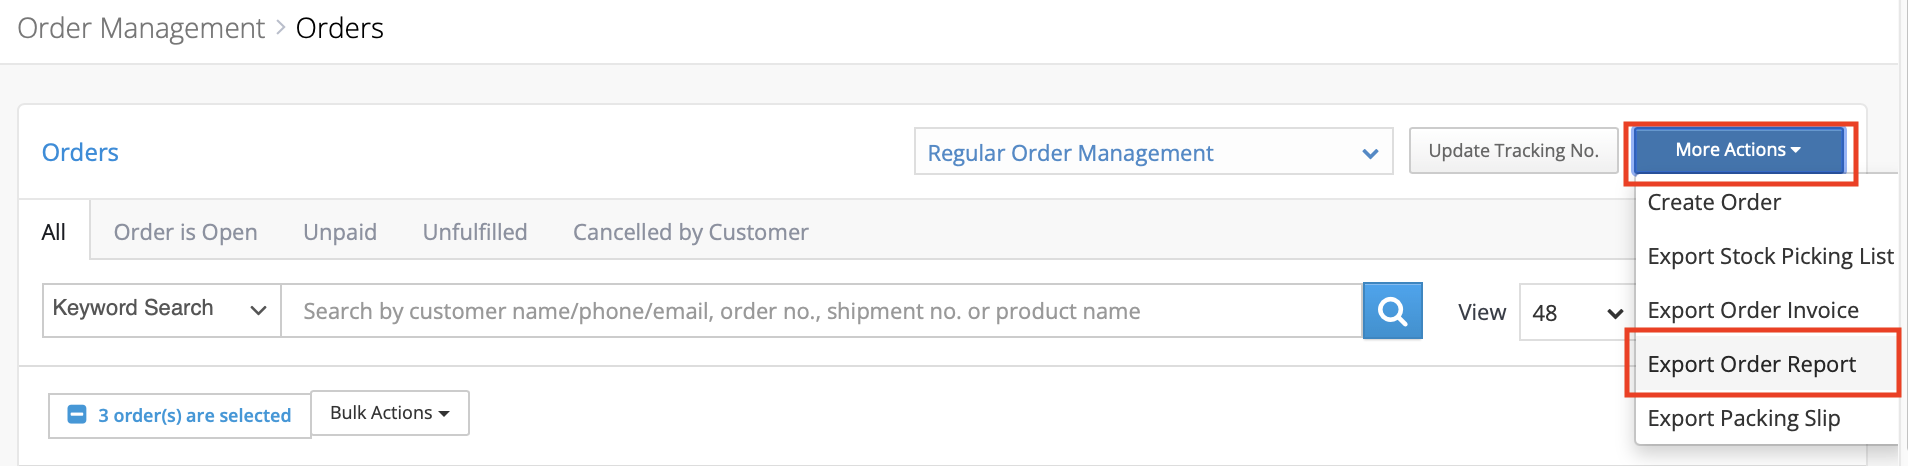Show Cancelled by Customer tab

[x=691, y=232]
